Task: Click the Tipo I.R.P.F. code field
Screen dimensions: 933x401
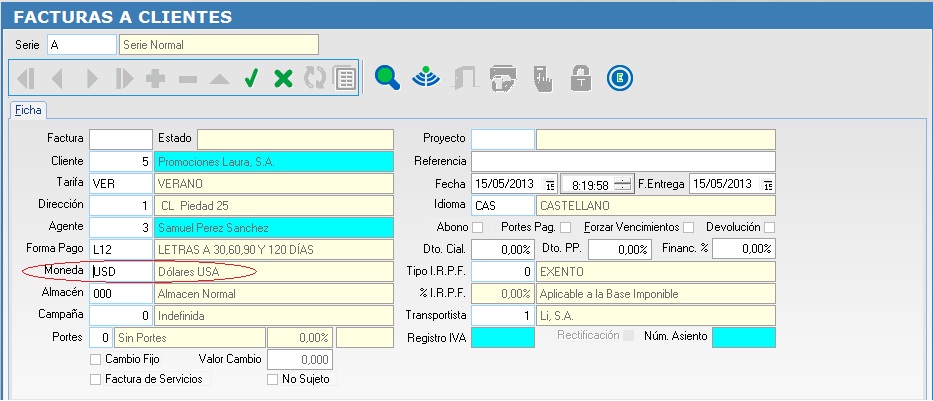Action: (503, 271)
